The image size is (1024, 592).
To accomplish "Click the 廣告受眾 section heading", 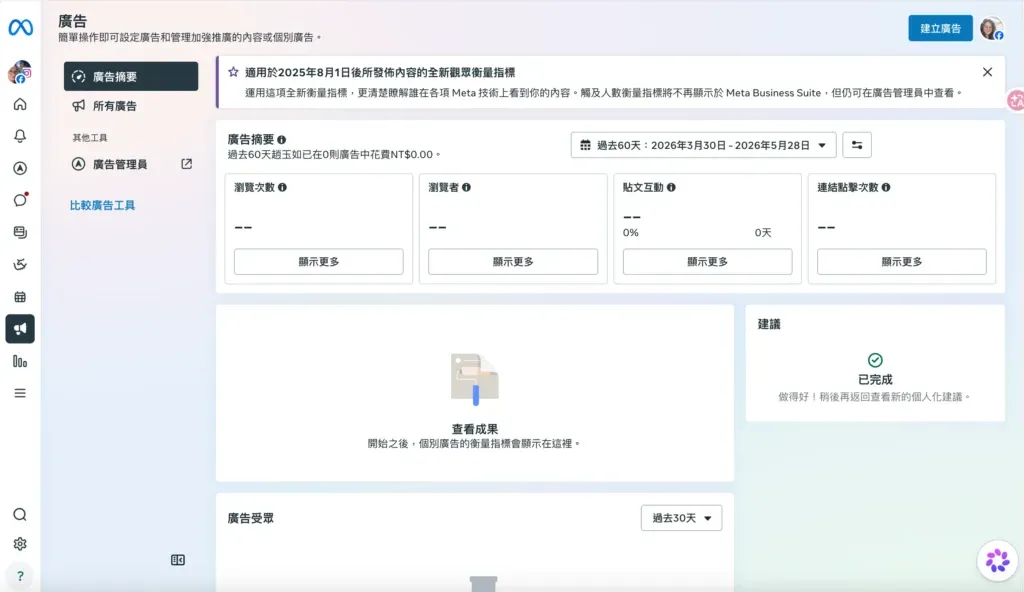I will [x=251, y=518].
